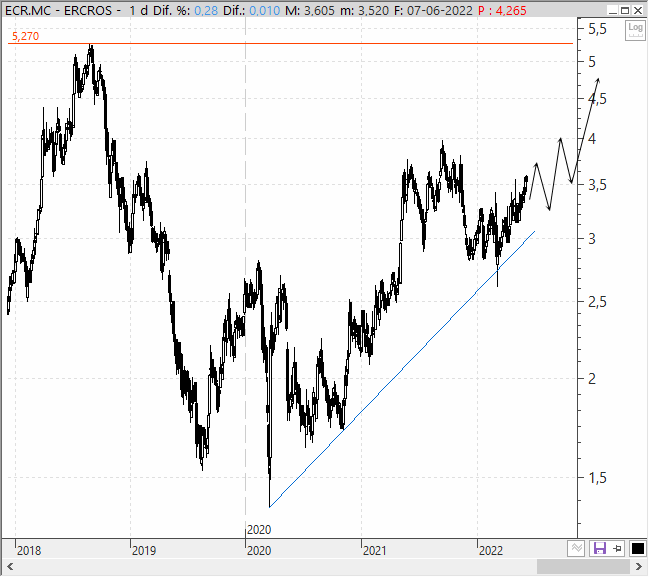Viewport: 649px width, 577px height.
Task: Click the 2,5 price axis label
Action: 597,302
